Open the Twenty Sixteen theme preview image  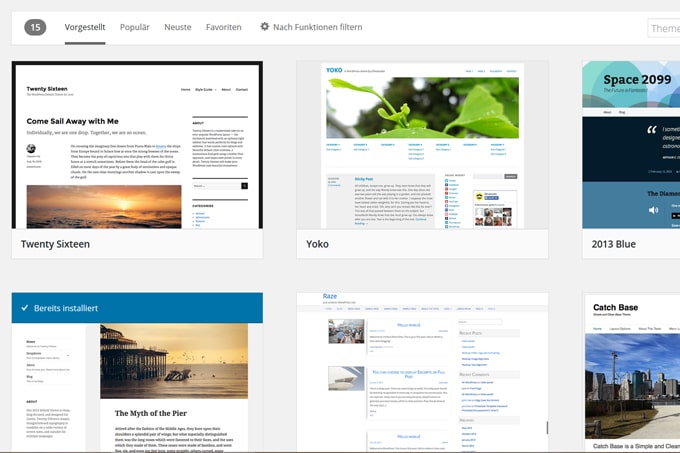[137, 144]
